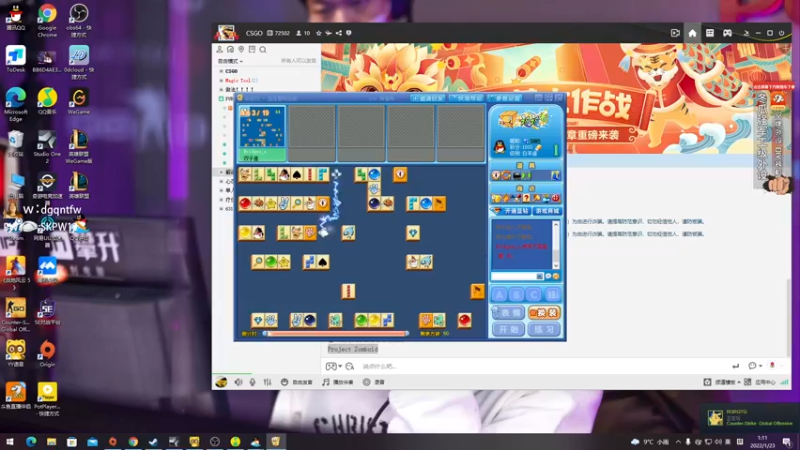Open 应用中心 in YY bottom bar
This screenshot has width=800, height=450.
point(760,382)
